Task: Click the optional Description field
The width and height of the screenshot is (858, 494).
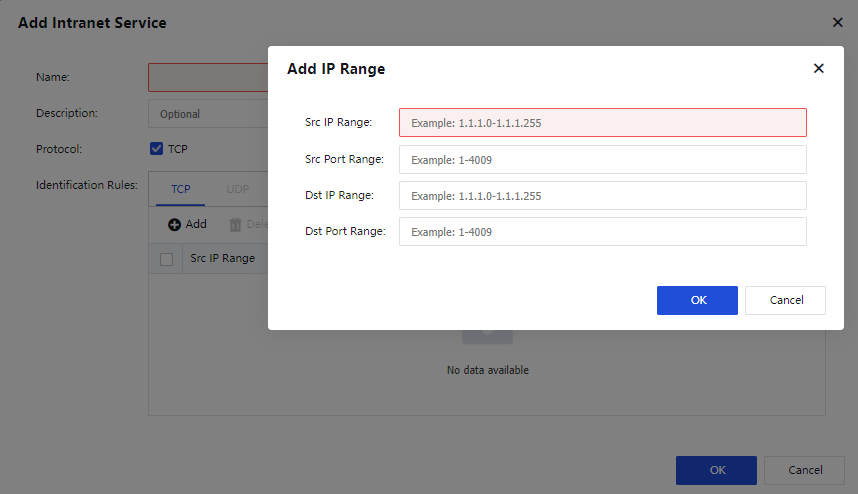Action: click(207, 114)
